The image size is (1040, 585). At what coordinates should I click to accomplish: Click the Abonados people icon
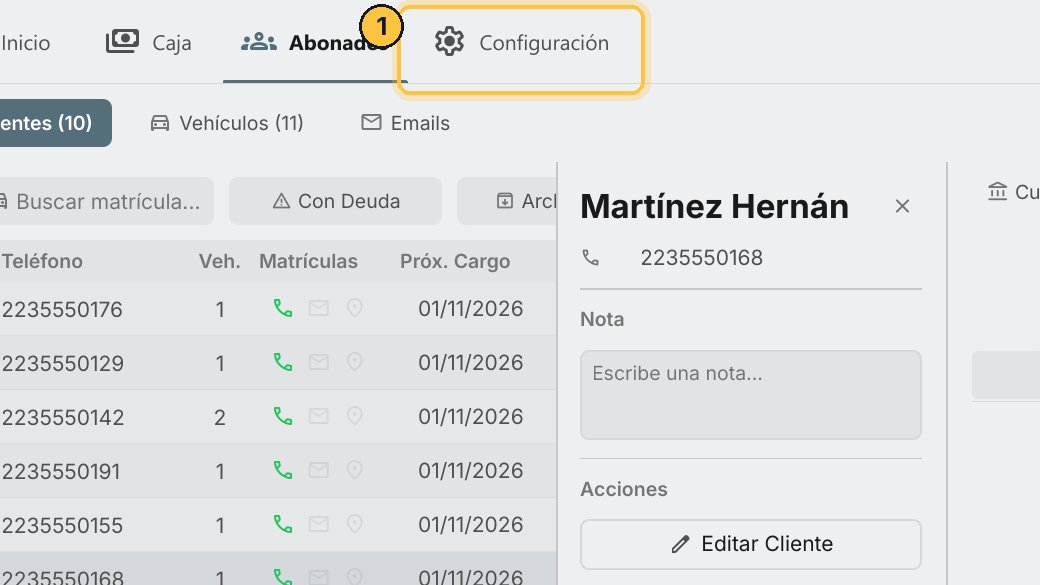pos(259,42)
